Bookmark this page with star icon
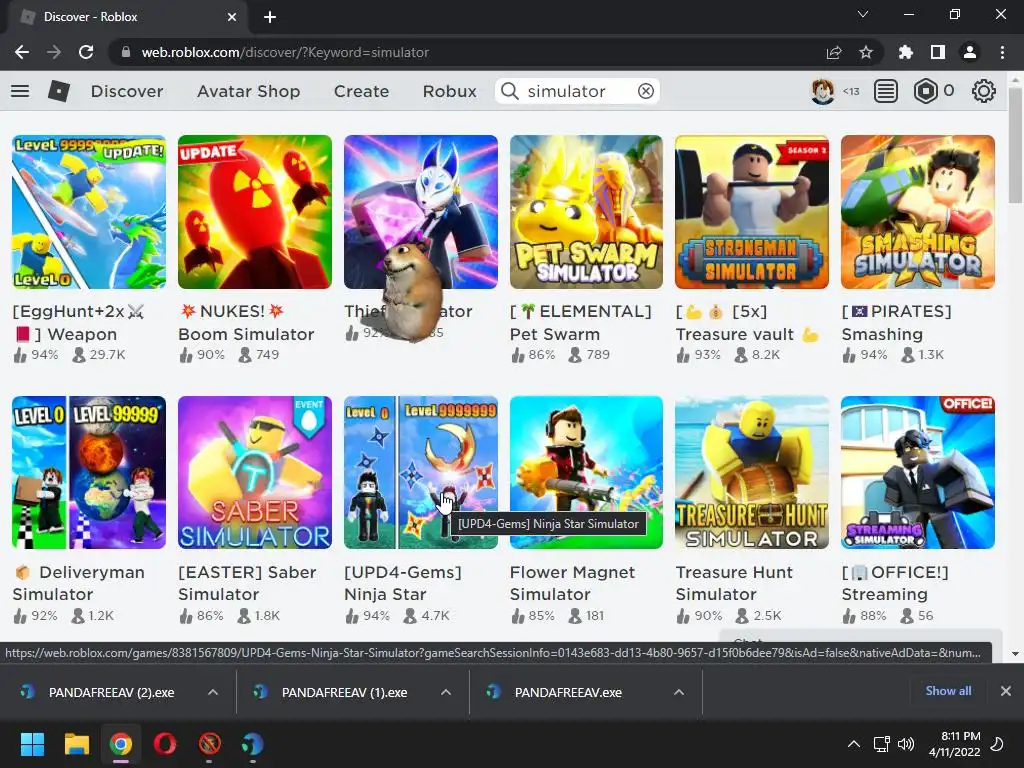Viewport: 1024px width, 768px height. (x=866, y=52)
